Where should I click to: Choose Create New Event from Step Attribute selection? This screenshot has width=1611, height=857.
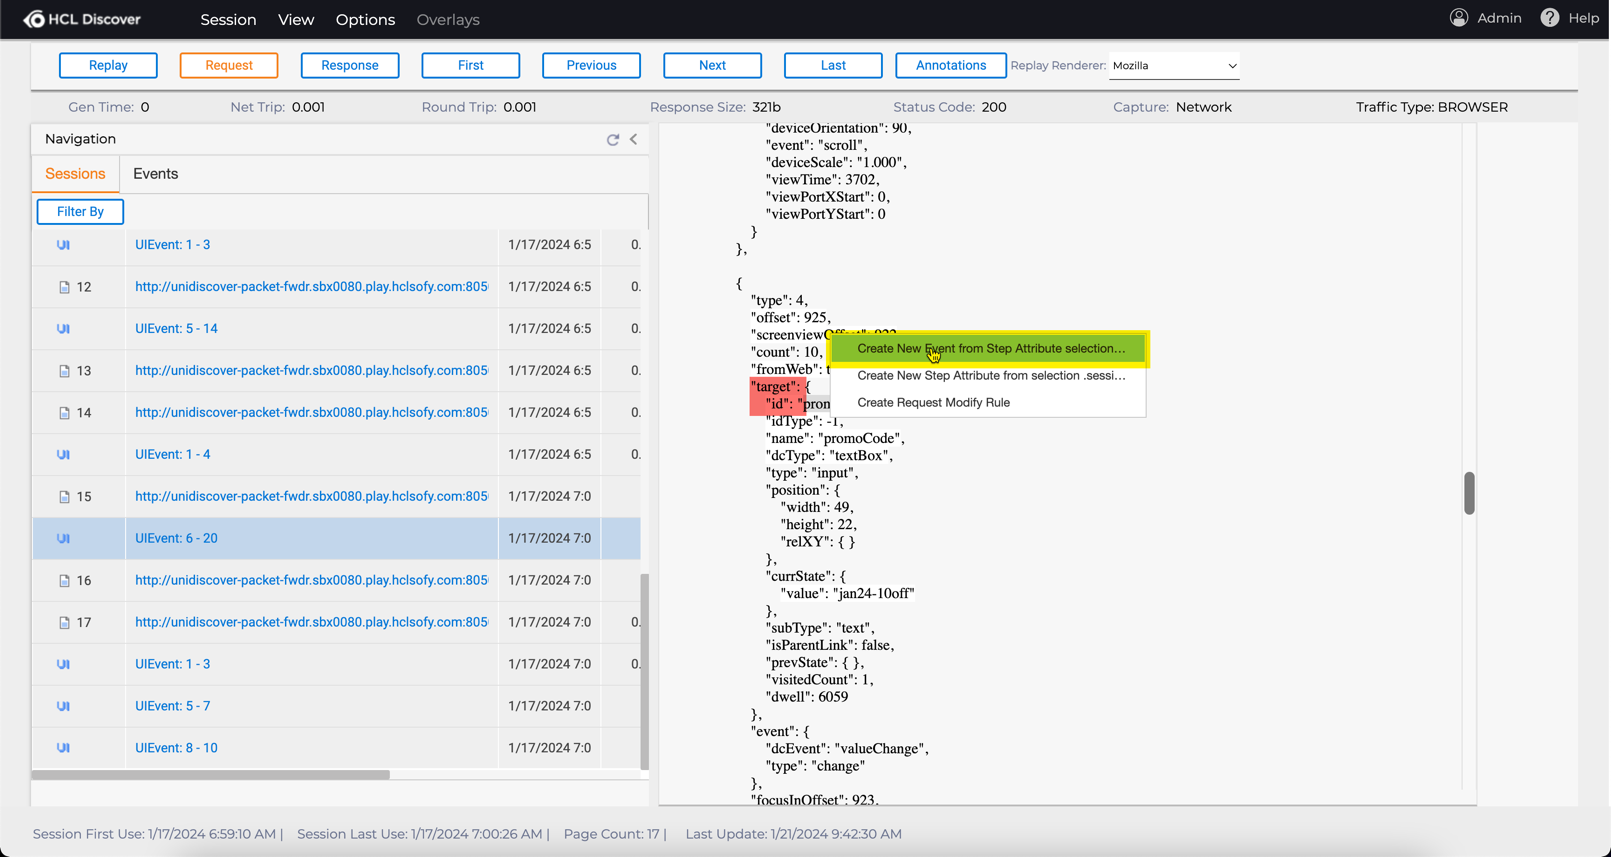pyautogui.click(x=990, y=349)
